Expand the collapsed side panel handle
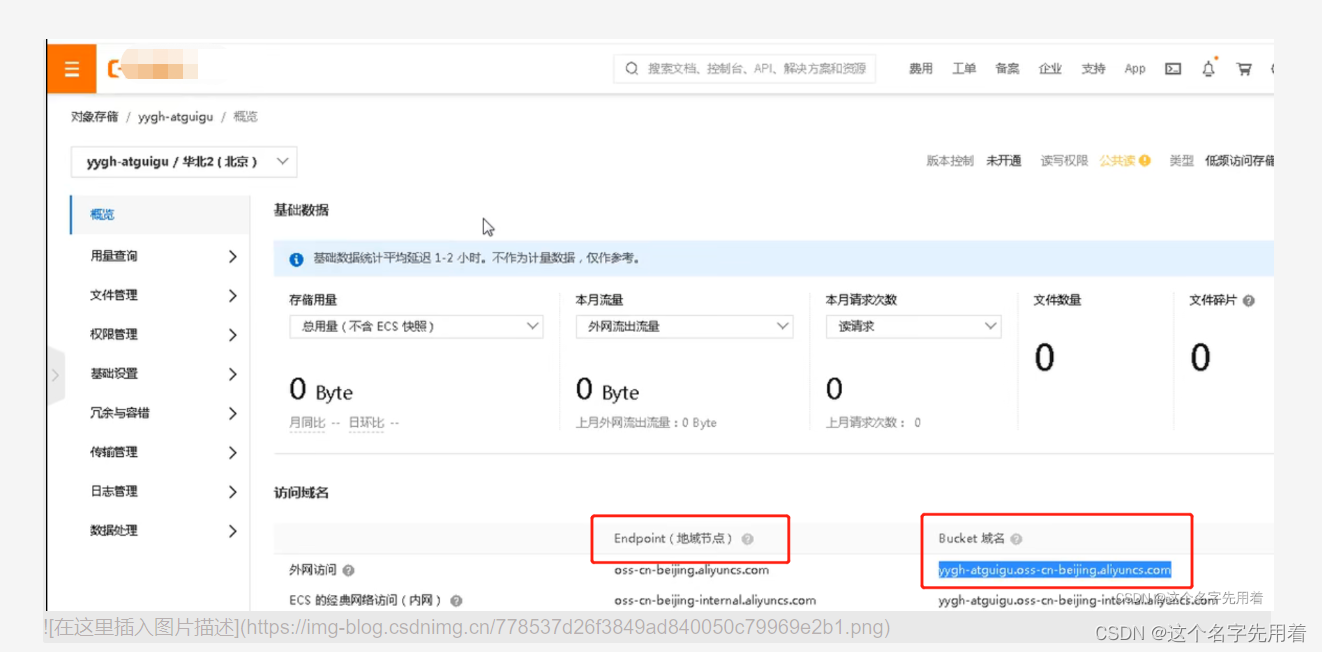Image resolution: width=1322 pixels, height=652 pixels. point(55,376)
